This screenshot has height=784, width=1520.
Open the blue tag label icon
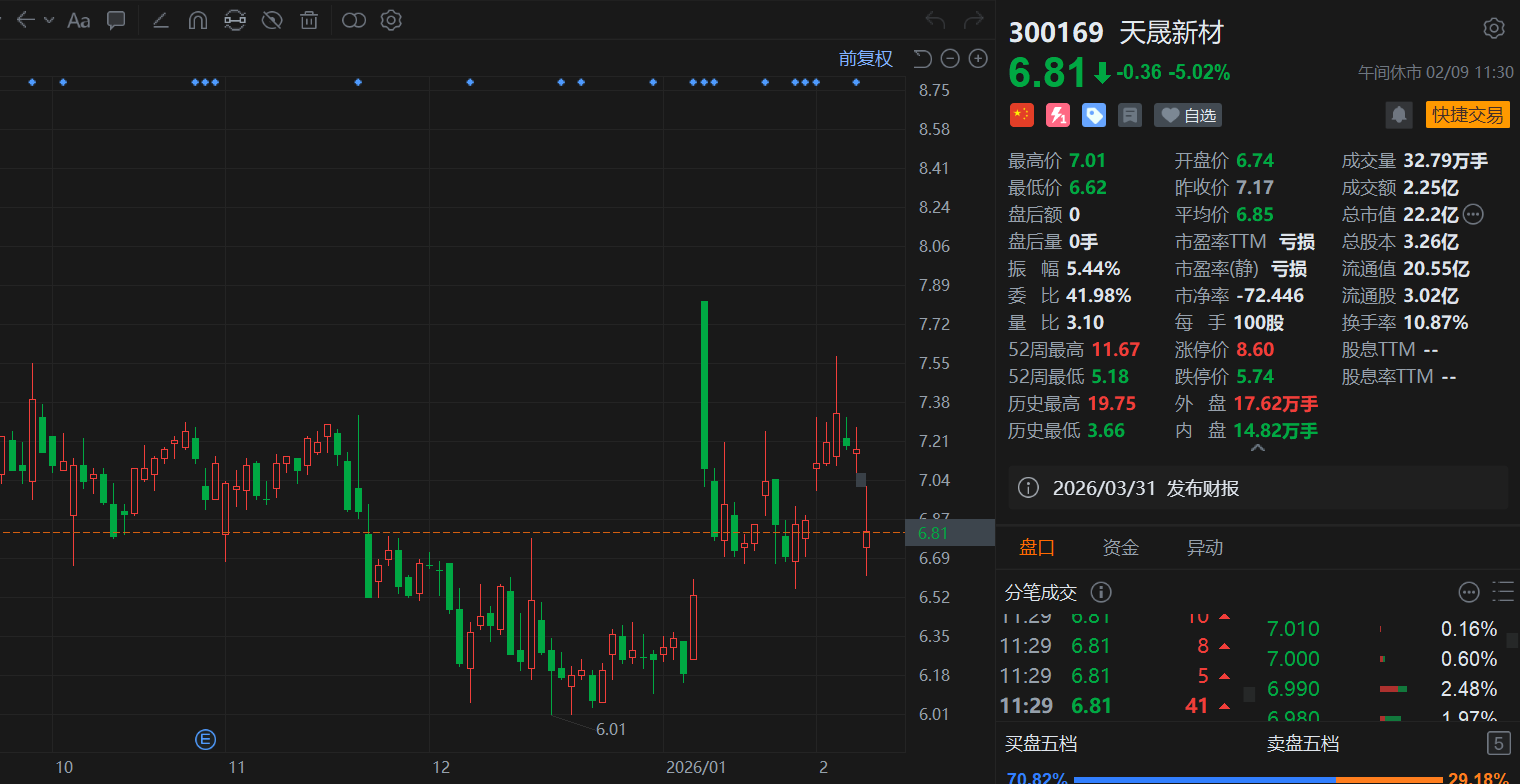pyautogui.click(x=1094, y=115)
